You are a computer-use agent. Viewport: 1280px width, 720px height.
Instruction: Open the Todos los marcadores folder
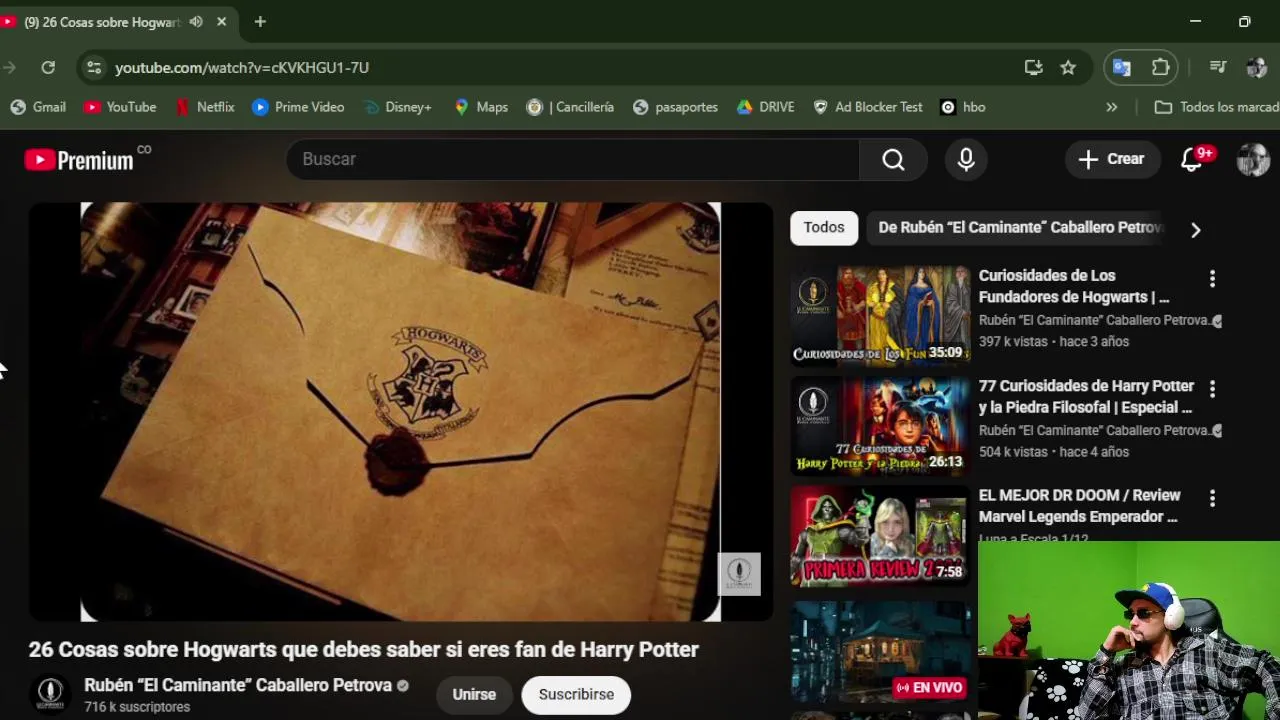tap(1216, 107)
